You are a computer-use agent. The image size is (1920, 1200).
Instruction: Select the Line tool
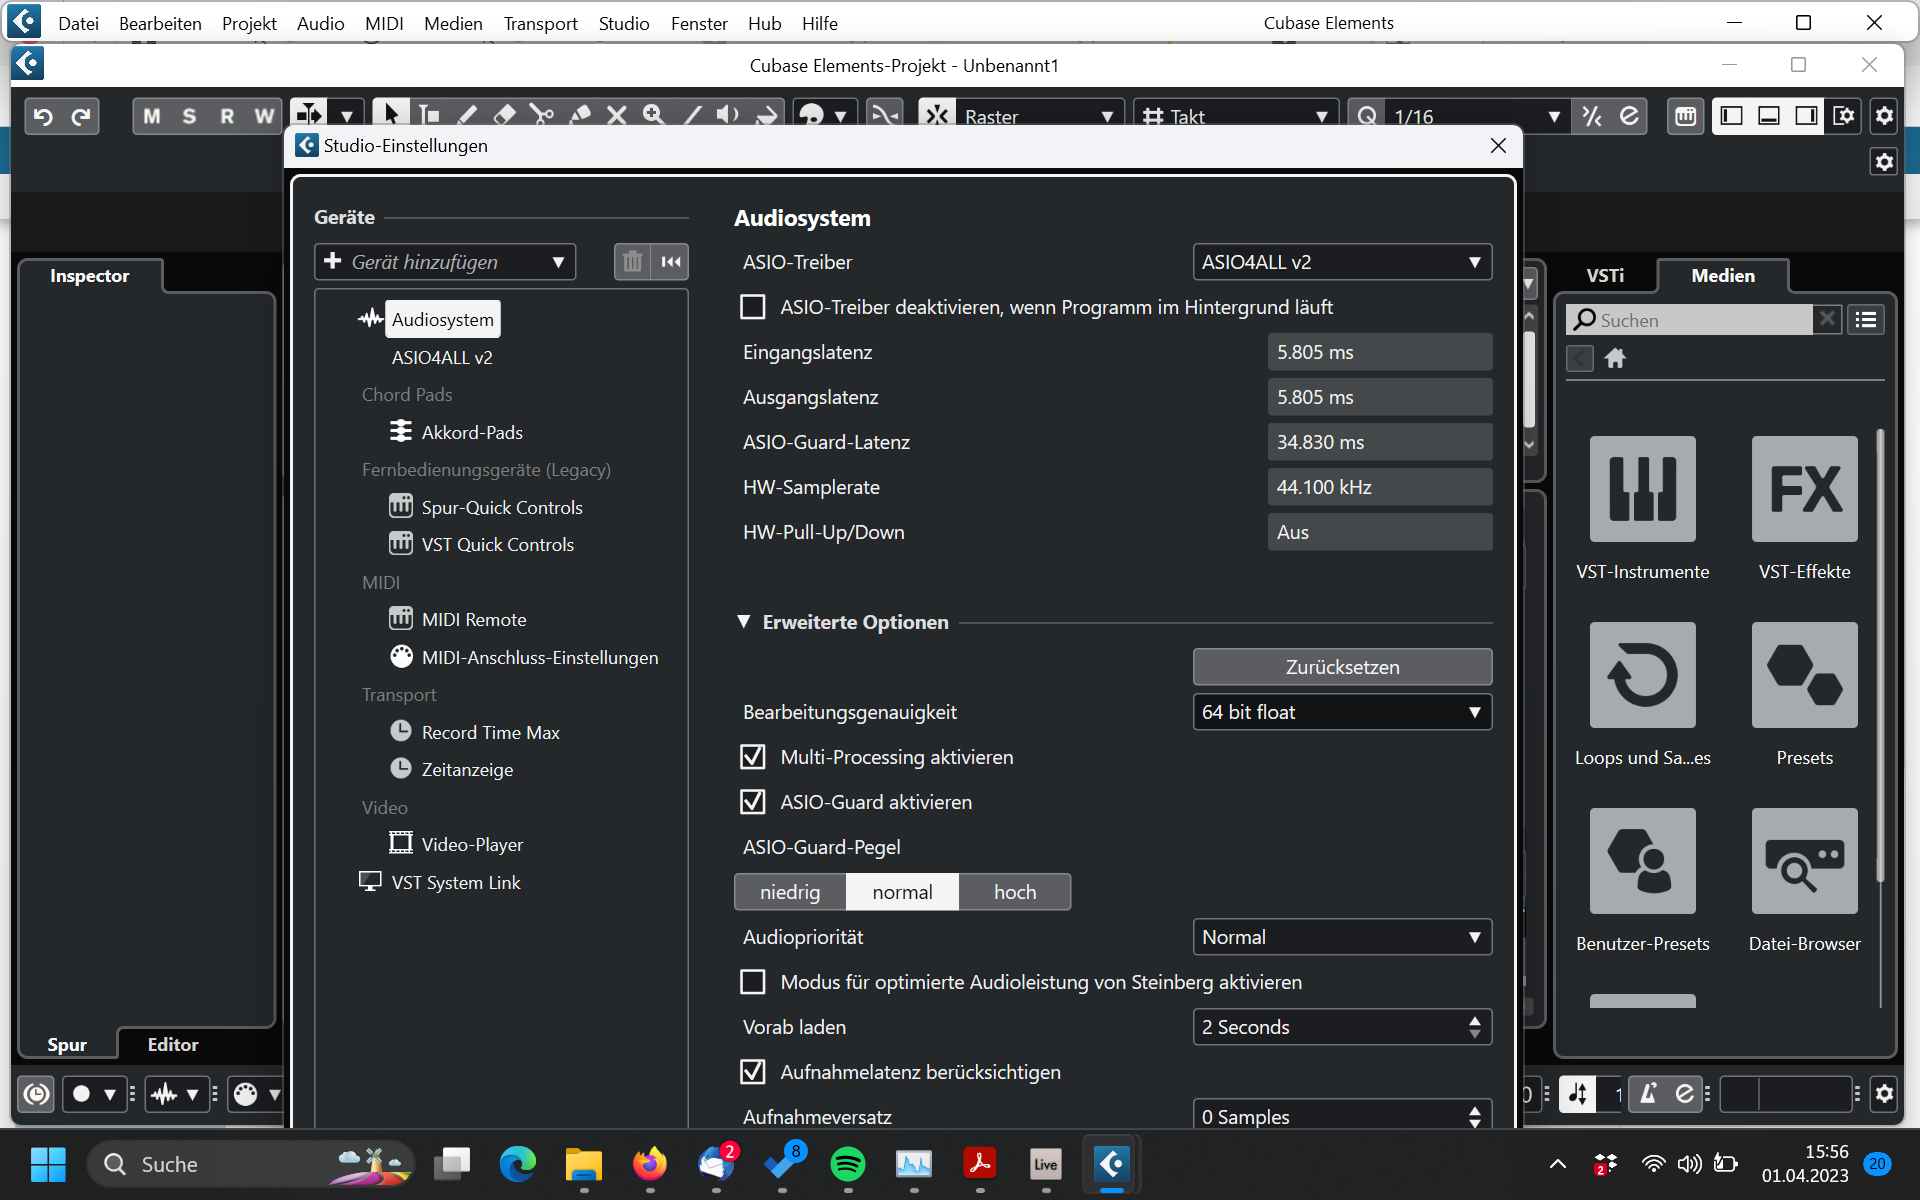coord(692,116)
